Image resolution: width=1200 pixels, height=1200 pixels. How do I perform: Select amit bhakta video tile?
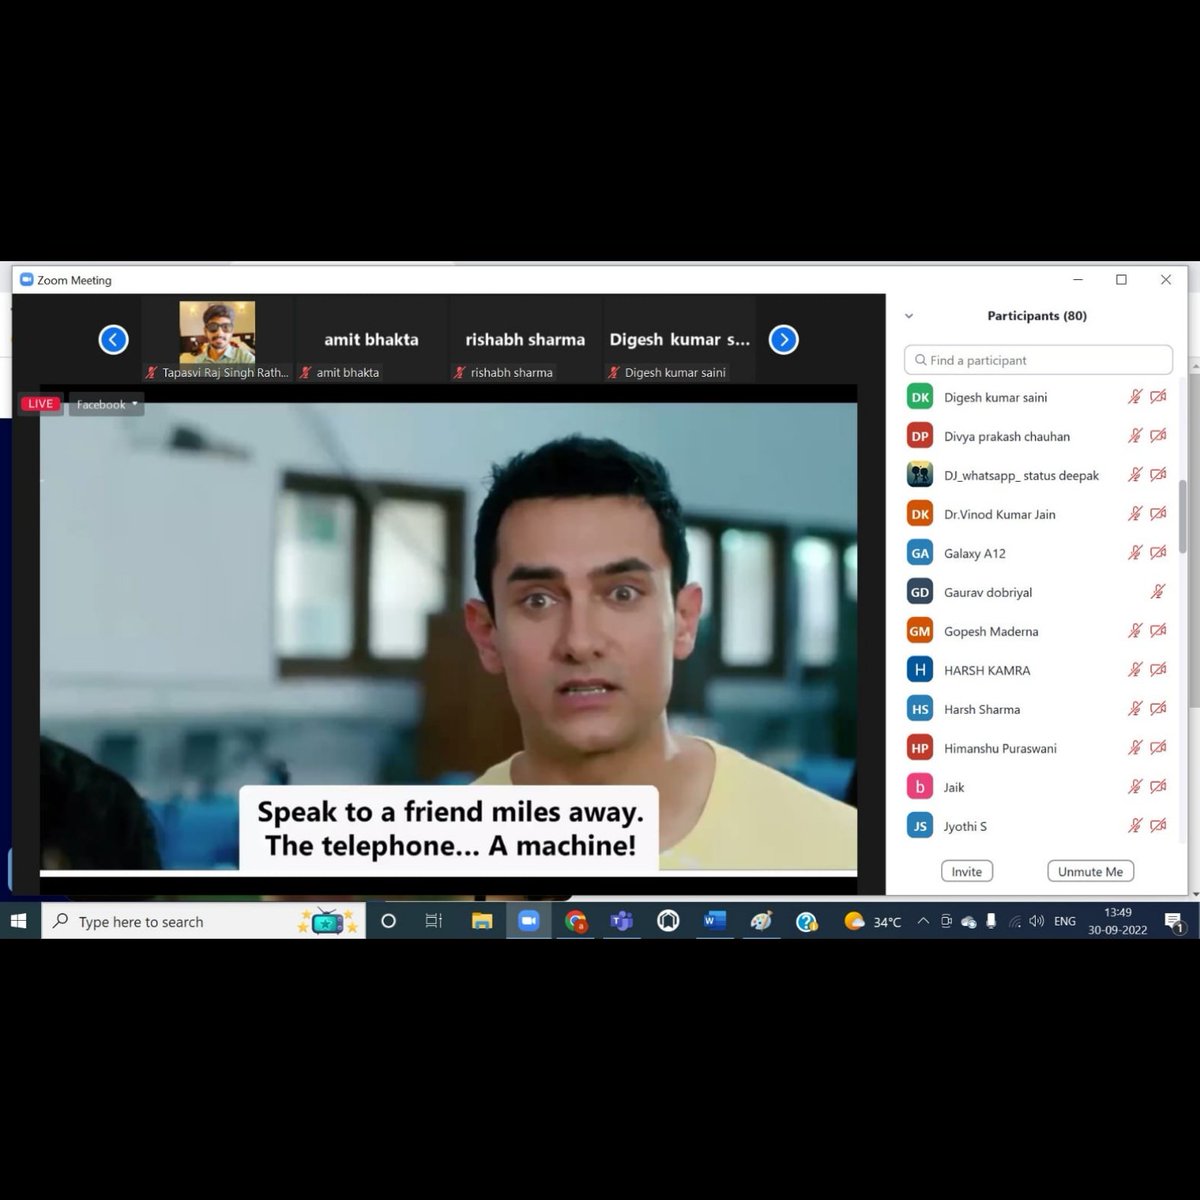pyautogui.click(x=371, y=340)
